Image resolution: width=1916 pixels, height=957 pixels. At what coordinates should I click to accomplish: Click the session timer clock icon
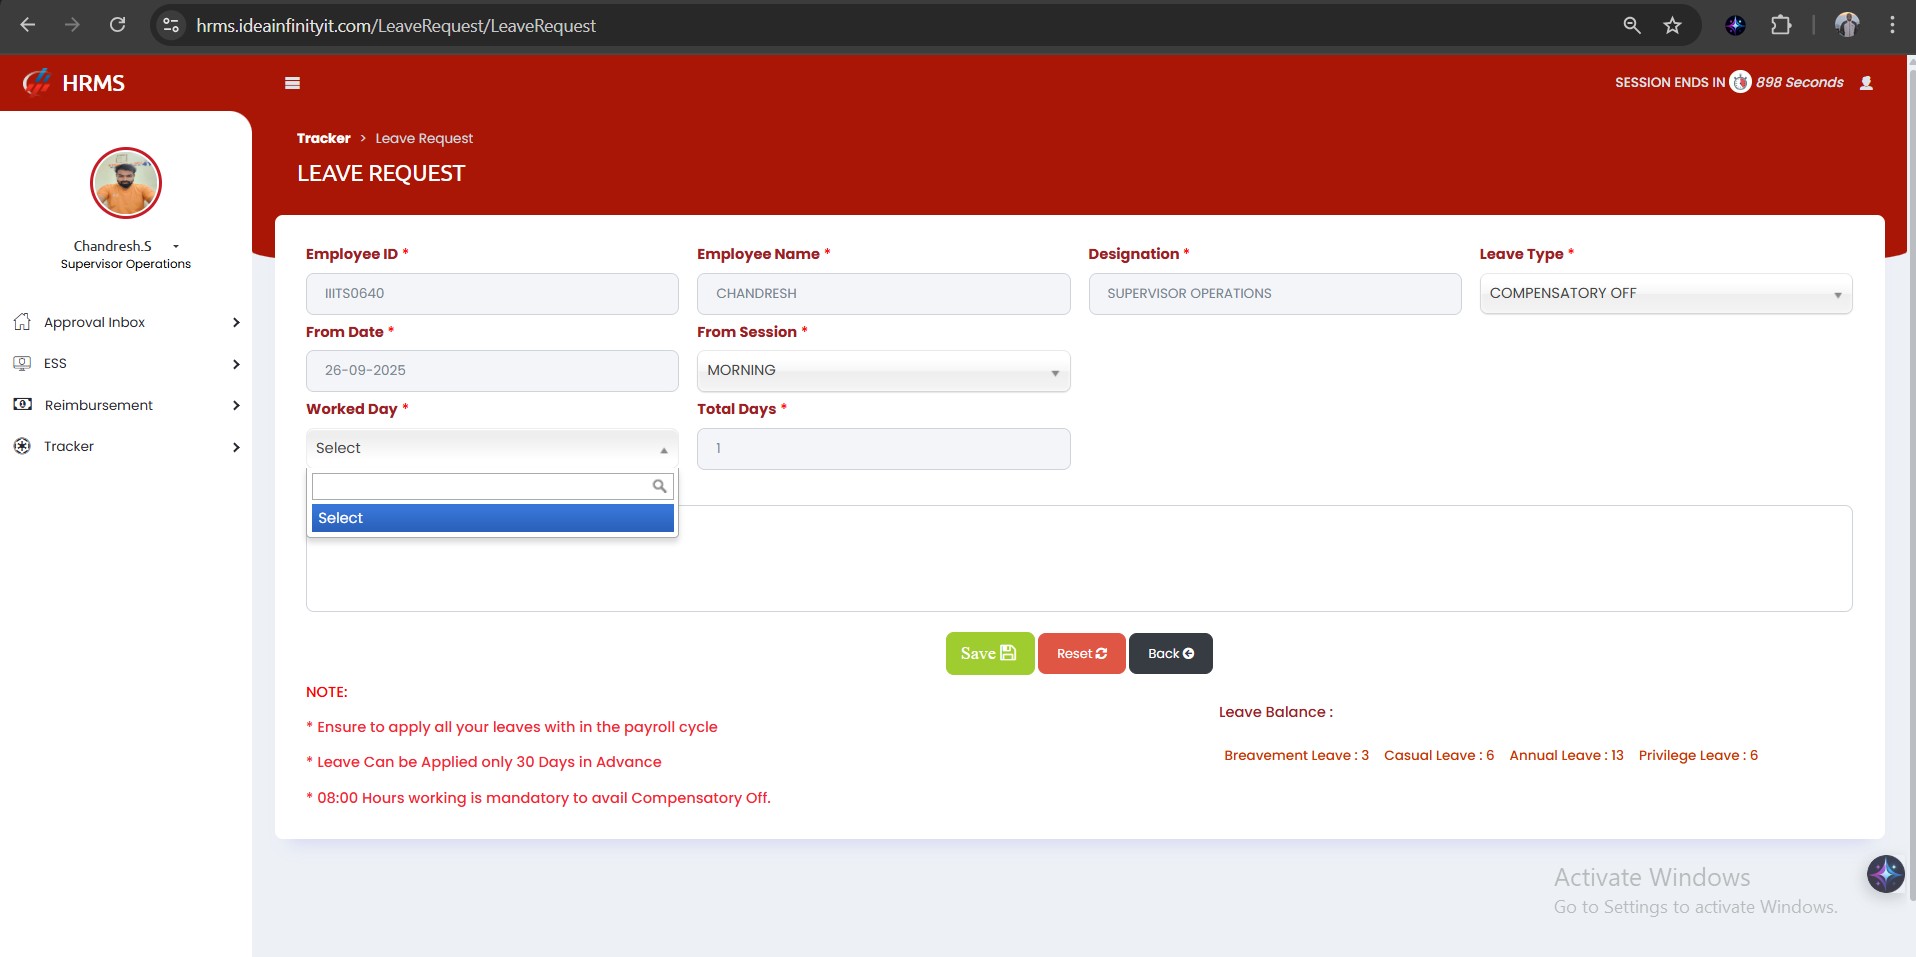[x=1740, y=82]
